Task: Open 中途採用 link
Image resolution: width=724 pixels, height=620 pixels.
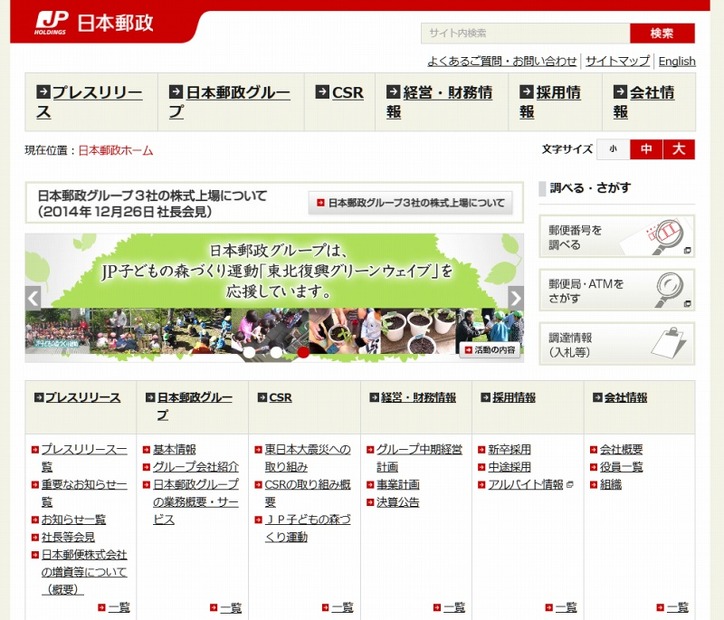Action: click(x=510, y=467)
